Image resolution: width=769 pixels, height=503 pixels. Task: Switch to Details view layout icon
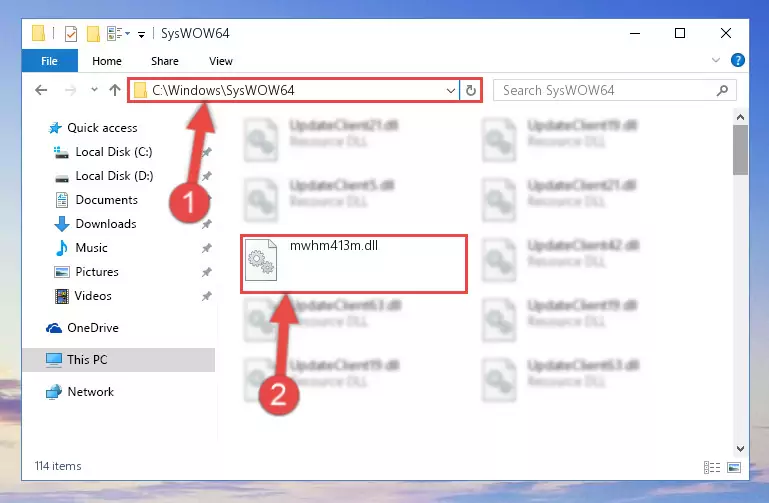point(712,467)
